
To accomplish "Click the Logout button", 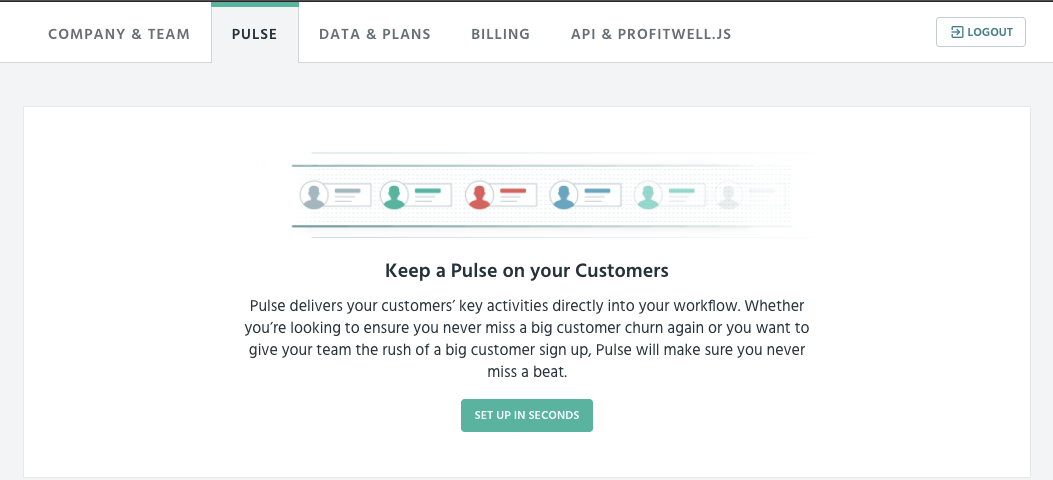I will click(980, 32).
